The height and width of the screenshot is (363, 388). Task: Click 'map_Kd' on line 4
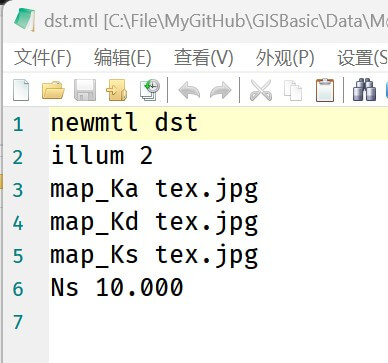click(94, 222)
